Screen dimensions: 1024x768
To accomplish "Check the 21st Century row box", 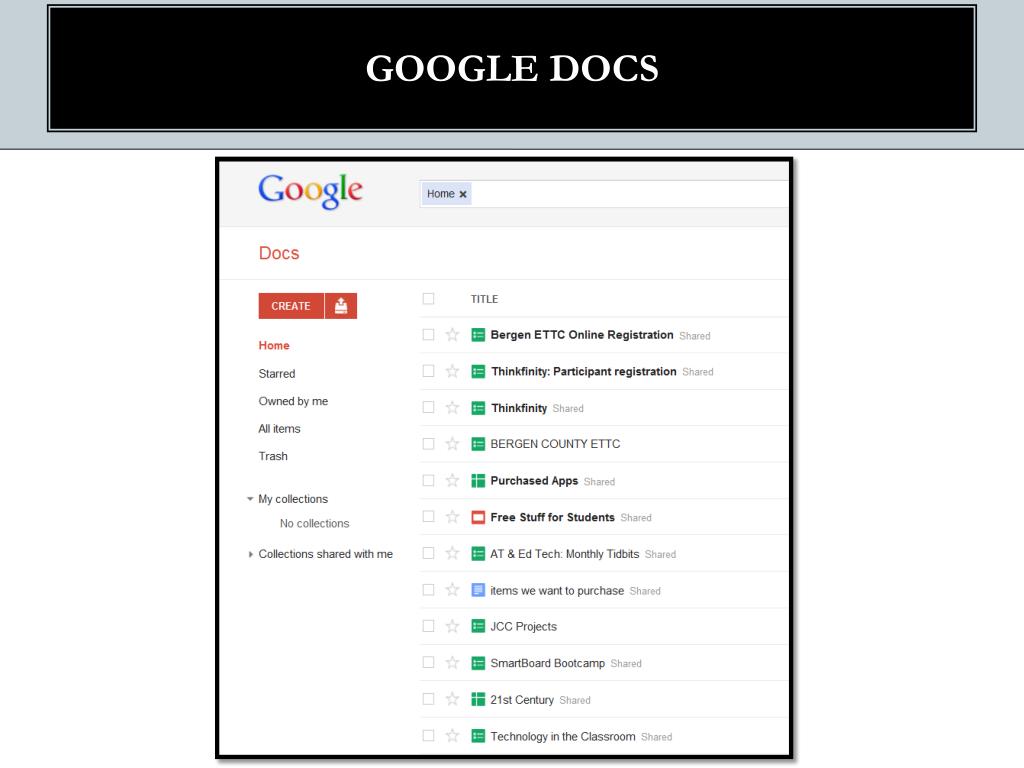I will pyautogui.click(x=428, y=699).
